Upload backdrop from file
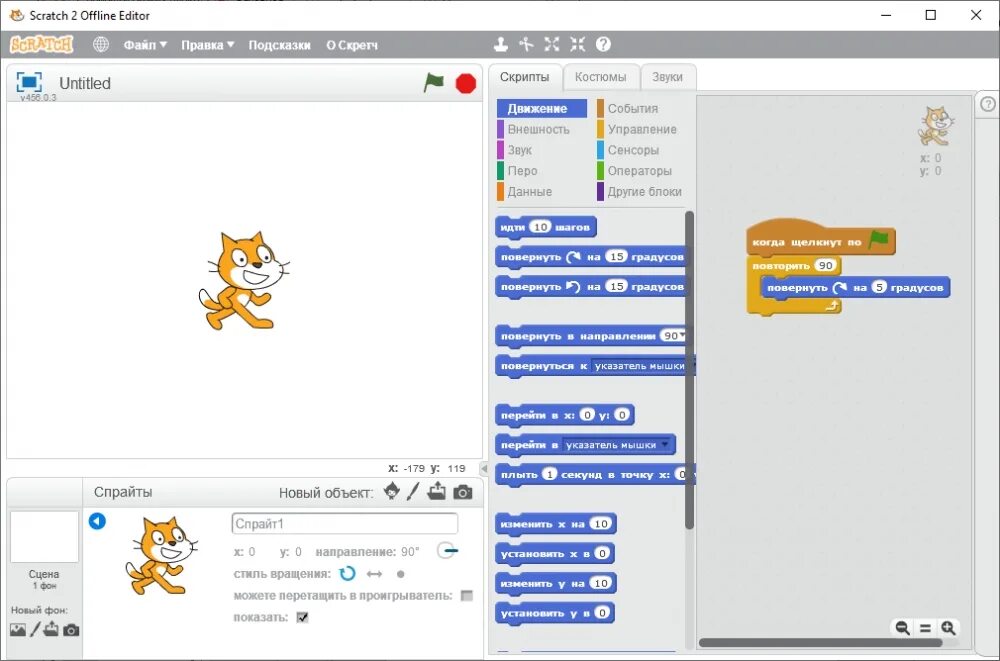 51,630
